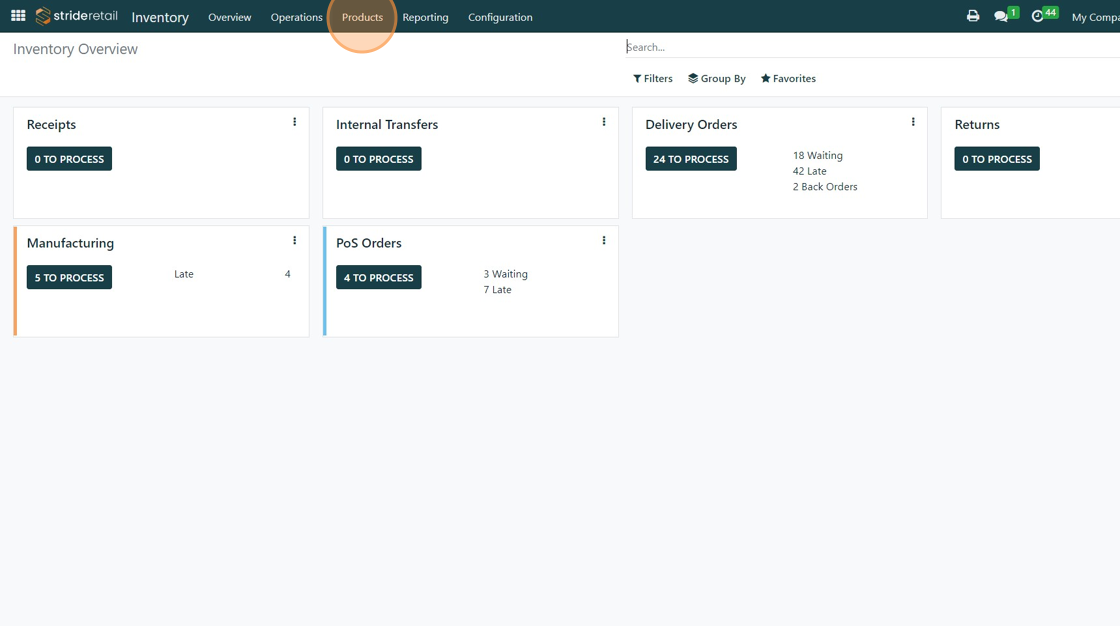1120x626 pixels.
Task: Open the Reporting menu
Action: coord(425,17)
